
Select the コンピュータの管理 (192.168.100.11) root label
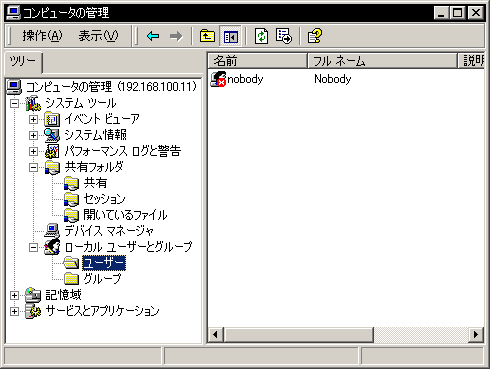point(111,87)
